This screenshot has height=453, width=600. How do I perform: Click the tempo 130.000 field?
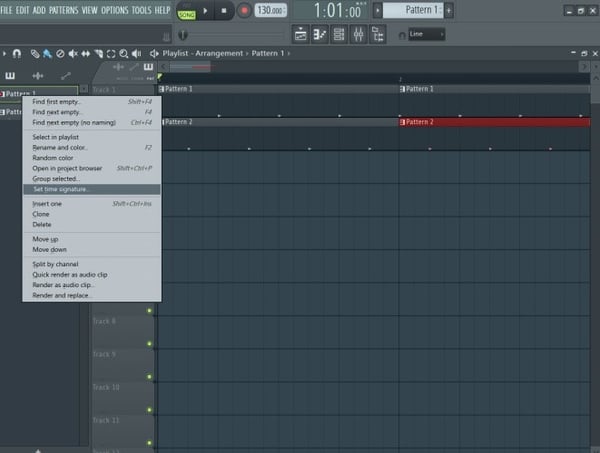click(x=271, y=10)
